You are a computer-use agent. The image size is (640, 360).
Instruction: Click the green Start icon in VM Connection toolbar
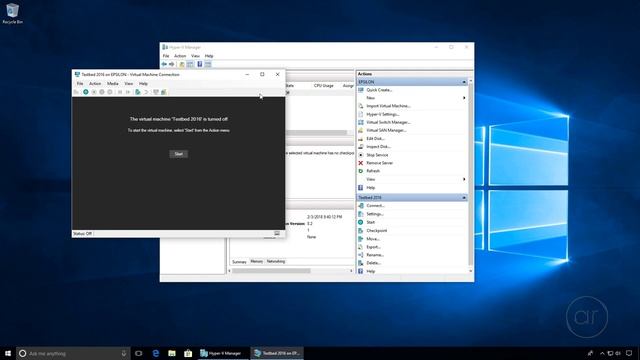pyautogui.click(x=86, y=92)
